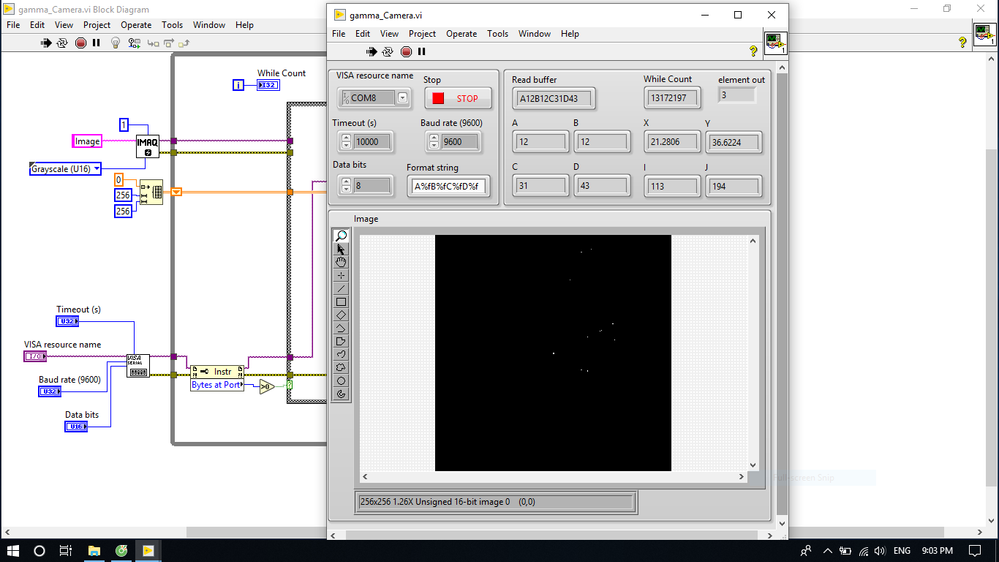This screenshot has height=562, width=999.
Task: Click Timeout increment stepper
Action: pos(346,138)
